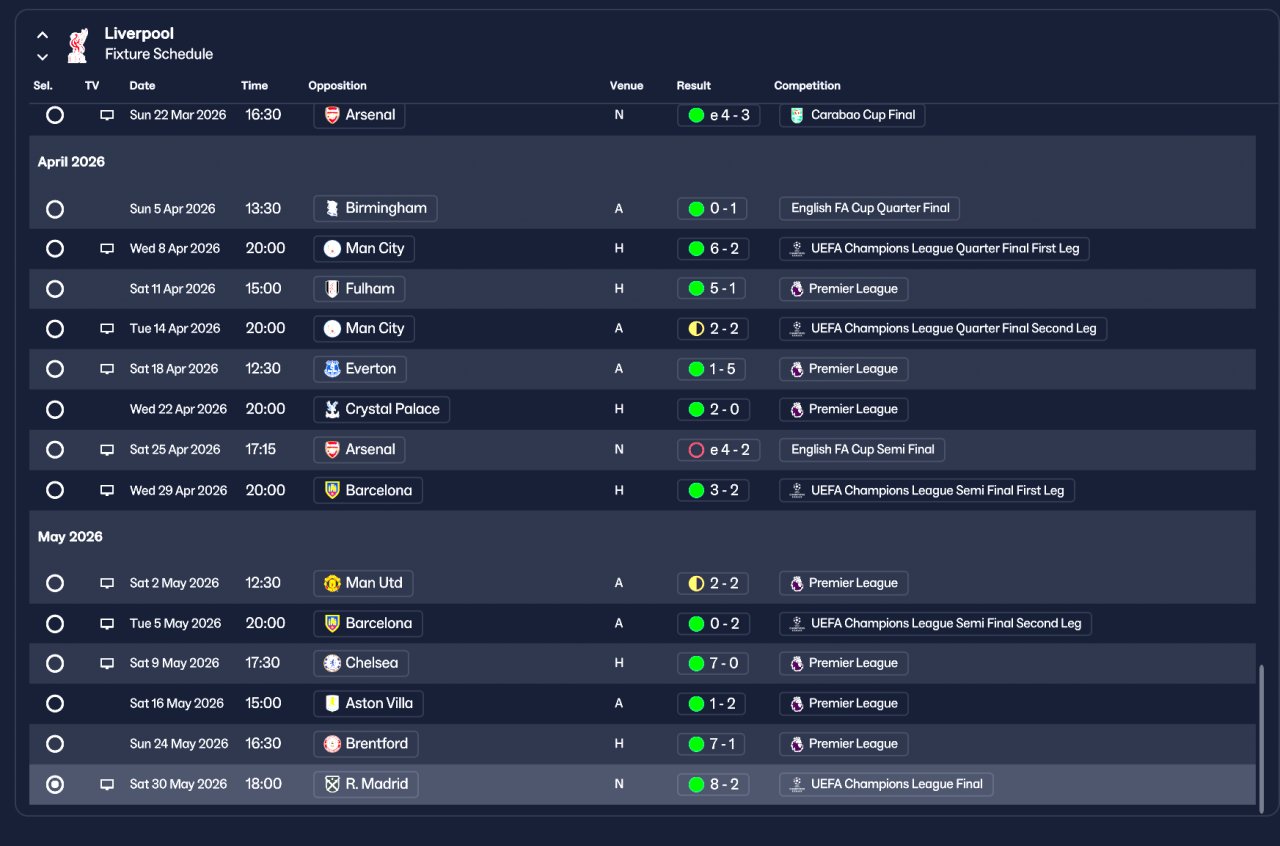Select the Sun 22 Mar 2026 fixture radio
1280x846 pixels.
(55, 115)
